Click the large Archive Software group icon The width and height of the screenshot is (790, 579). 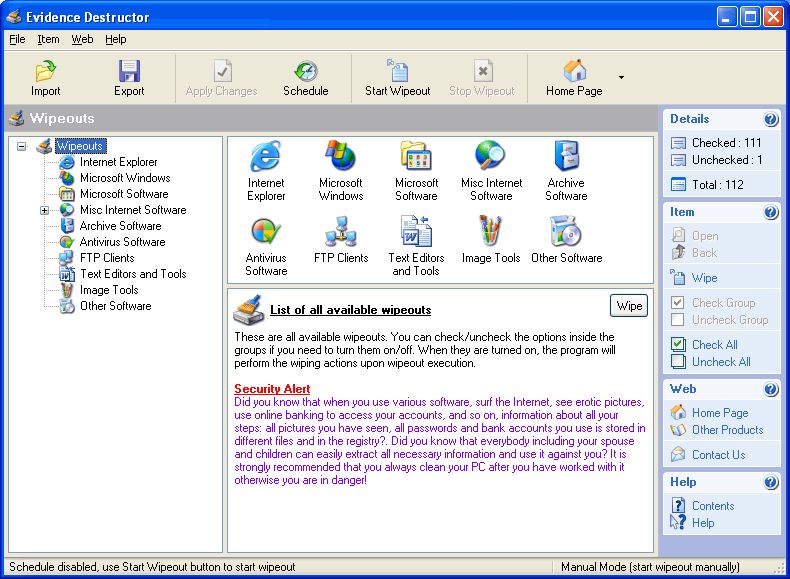point(567,155)
